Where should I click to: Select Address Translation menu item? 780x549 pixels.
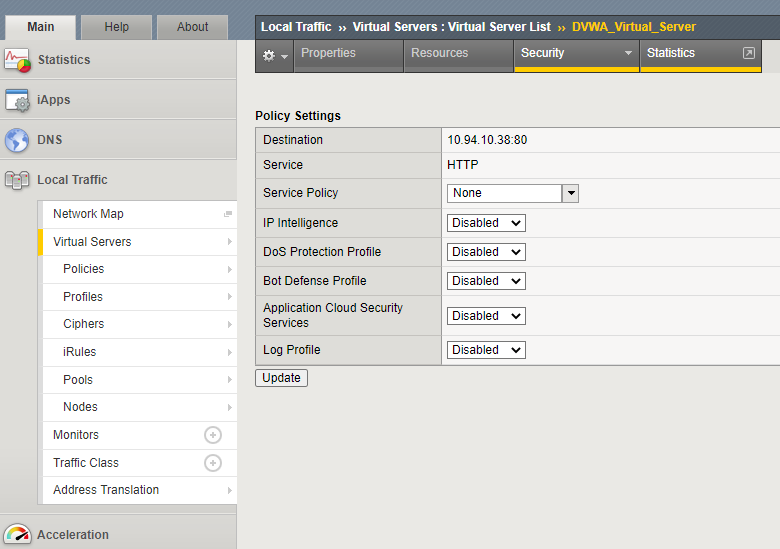[x=140, y=490]
